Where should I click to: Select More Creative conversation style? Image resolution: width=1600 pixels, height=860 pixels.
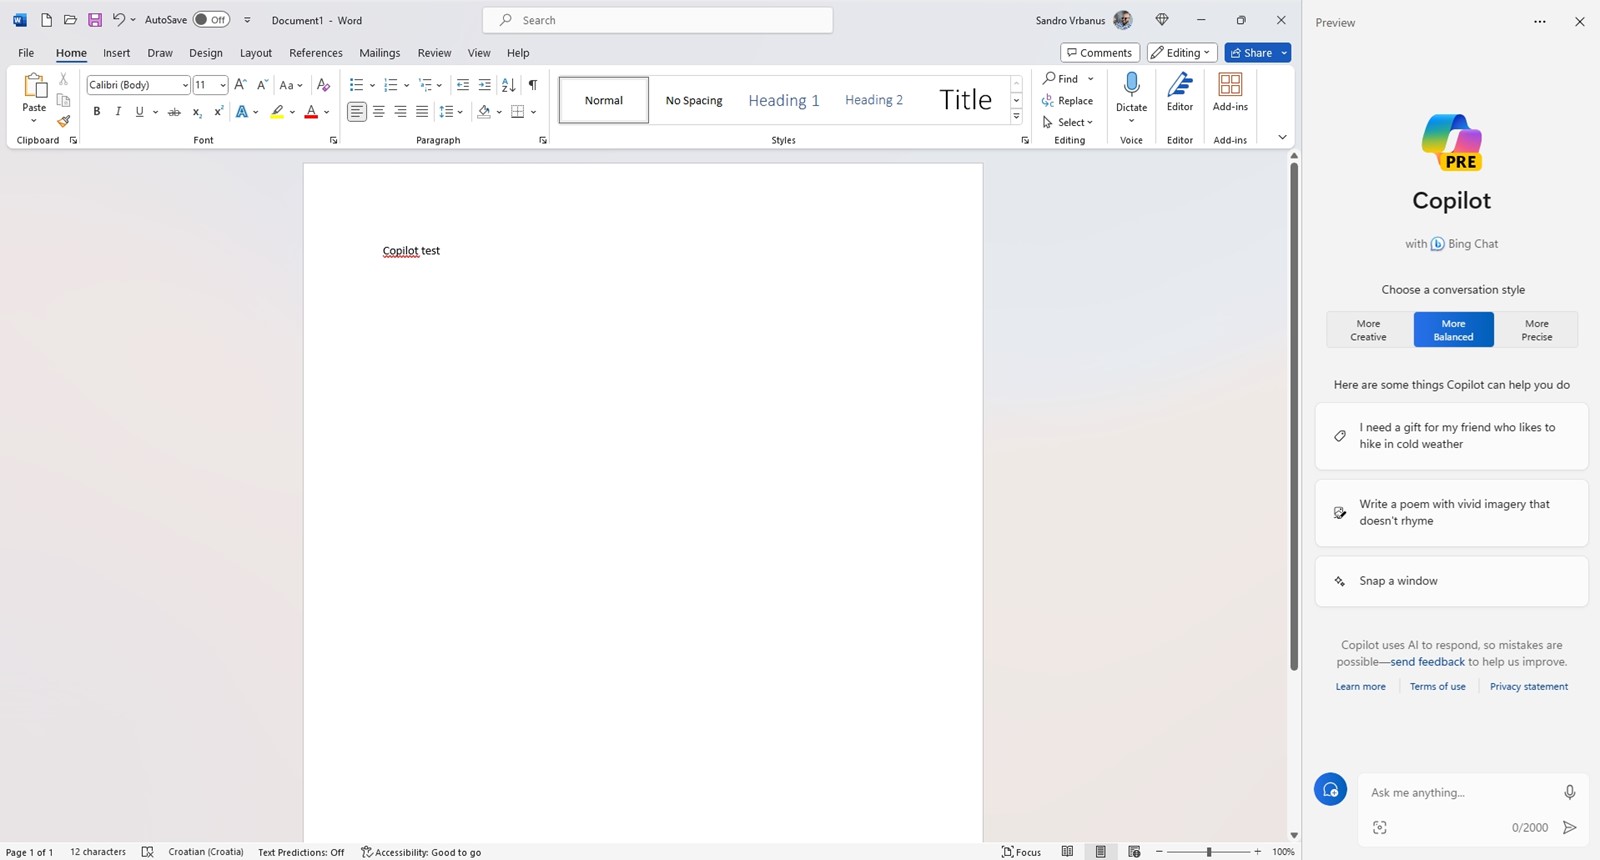[x=1369, y=330]
